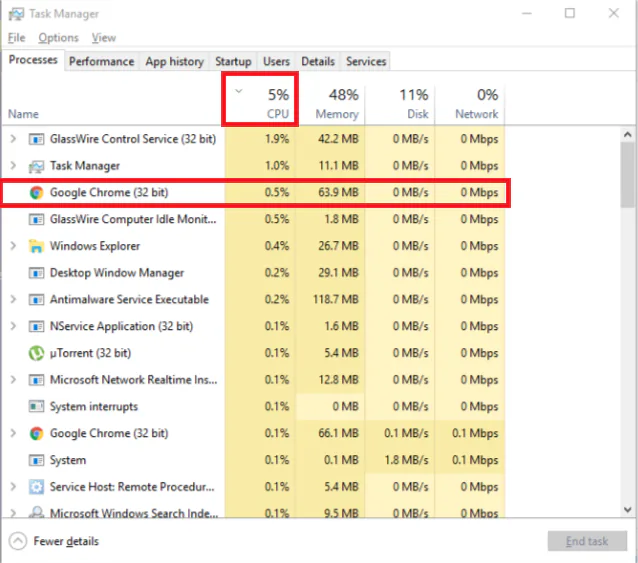
Task: Click the End task button
Action: click(587, 541)
